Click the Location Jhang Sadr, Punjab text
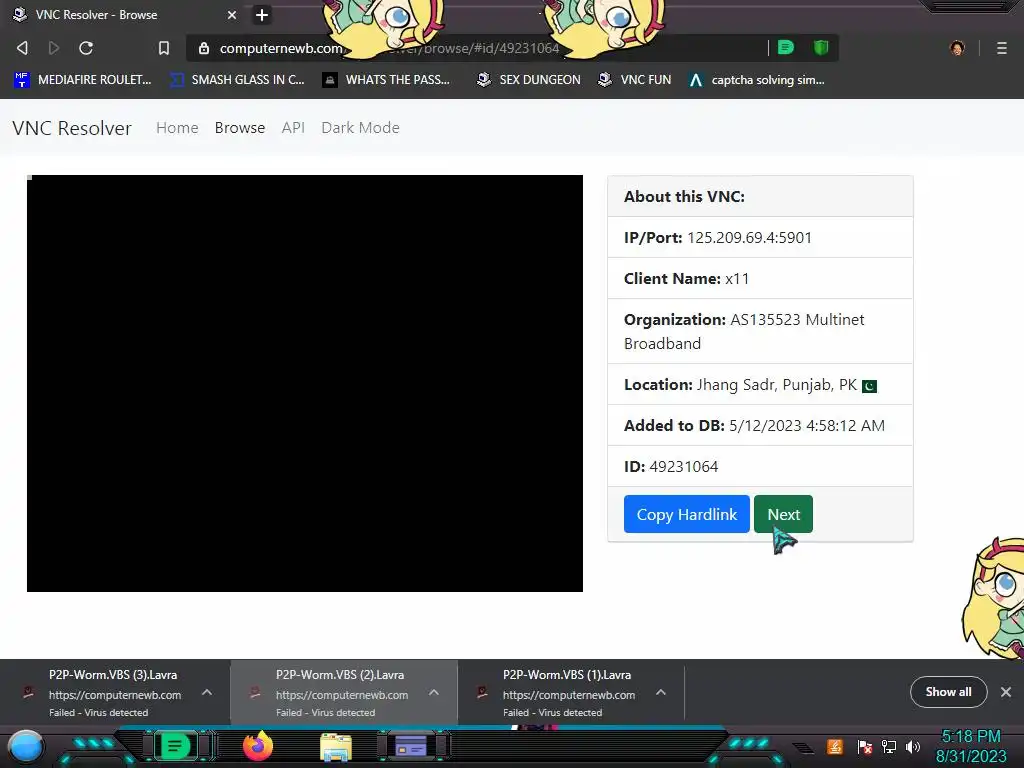The width and height of the screenshot is (1024, 768). (740, 385)
